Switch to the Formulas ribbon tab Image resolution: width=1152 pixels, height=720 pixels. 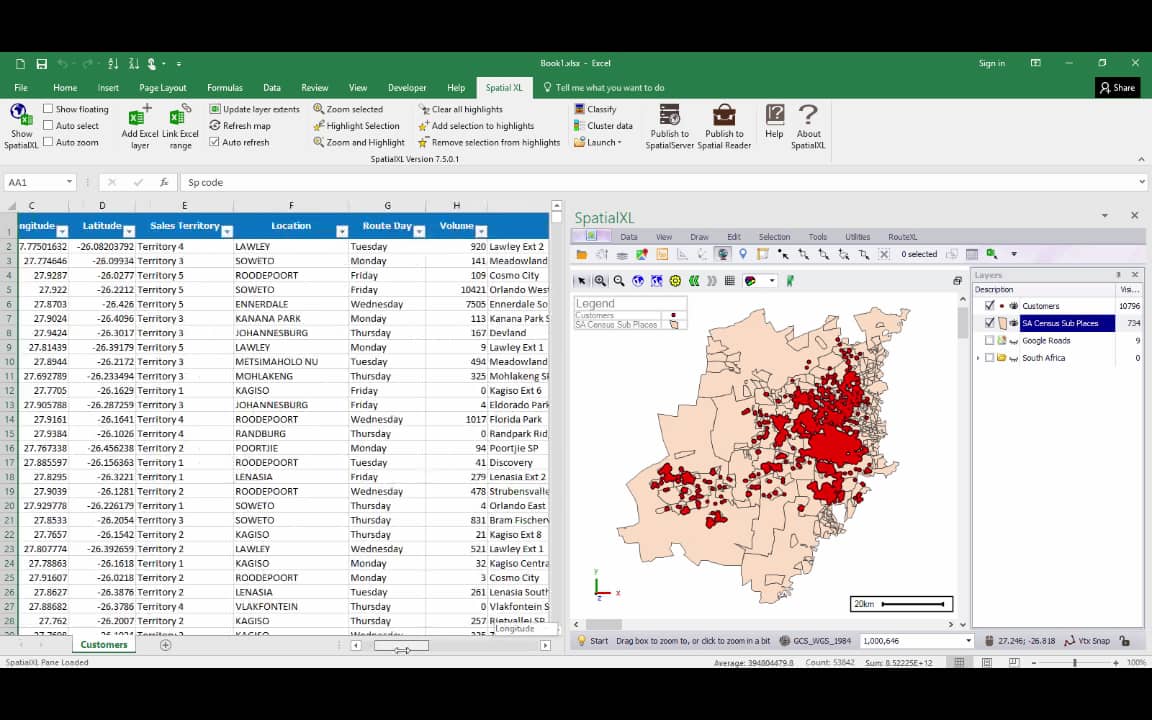[x=225, y=88]
